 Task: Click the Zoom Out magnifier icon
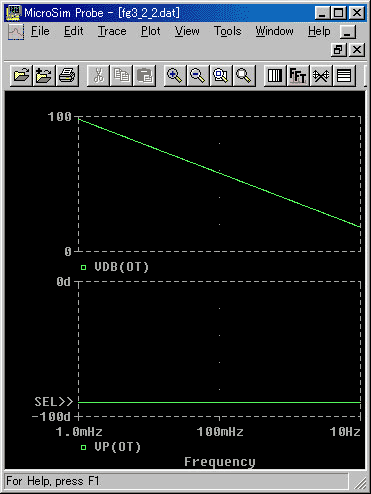[198, 75]
